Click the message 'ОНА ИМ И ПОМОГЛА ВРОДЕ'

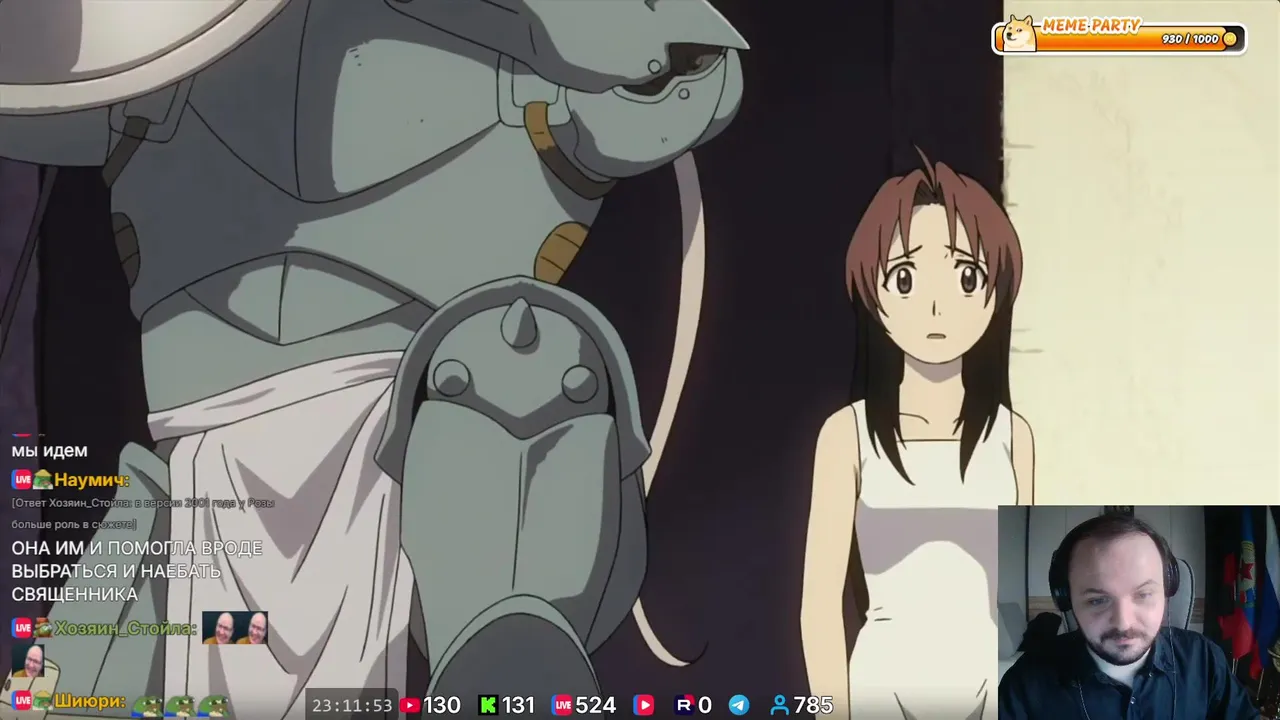pos(137,548)
